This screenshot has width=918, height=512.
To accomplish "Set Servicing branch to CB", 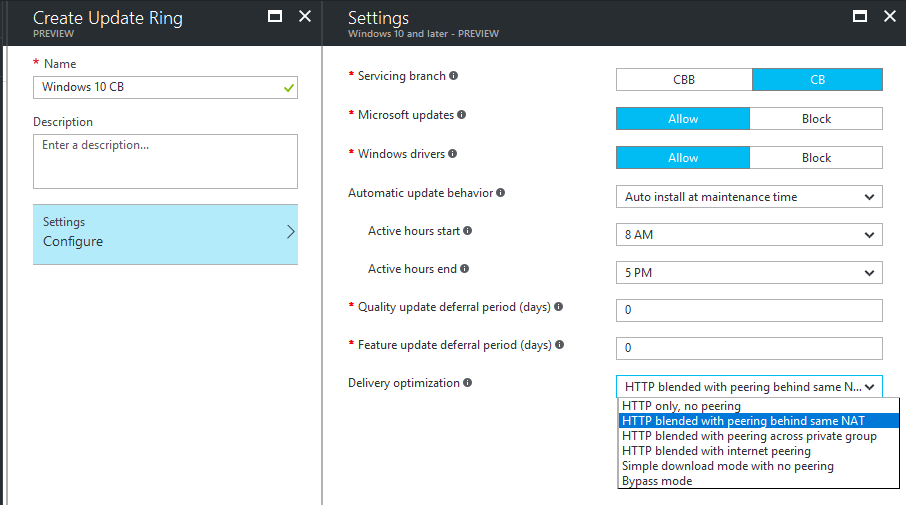I will (x=817, y=80).
